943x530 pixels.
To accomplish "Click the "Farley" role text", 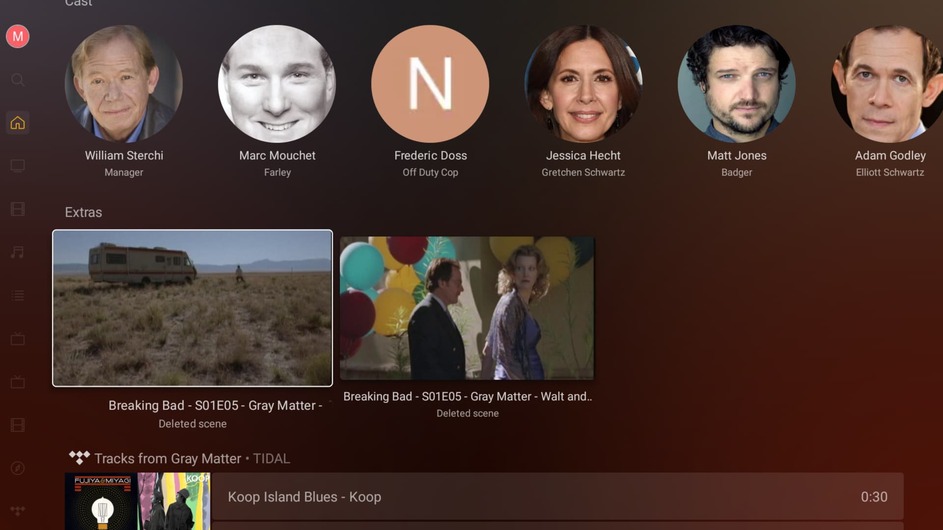I will [277, 172].
